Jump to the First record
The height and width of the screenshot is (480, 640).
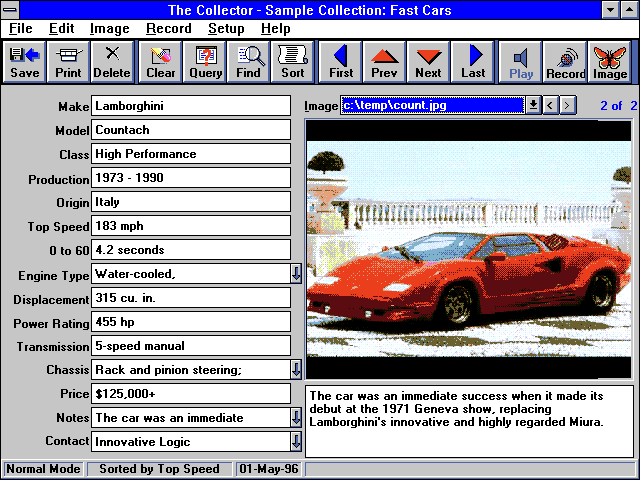[342, 61]
